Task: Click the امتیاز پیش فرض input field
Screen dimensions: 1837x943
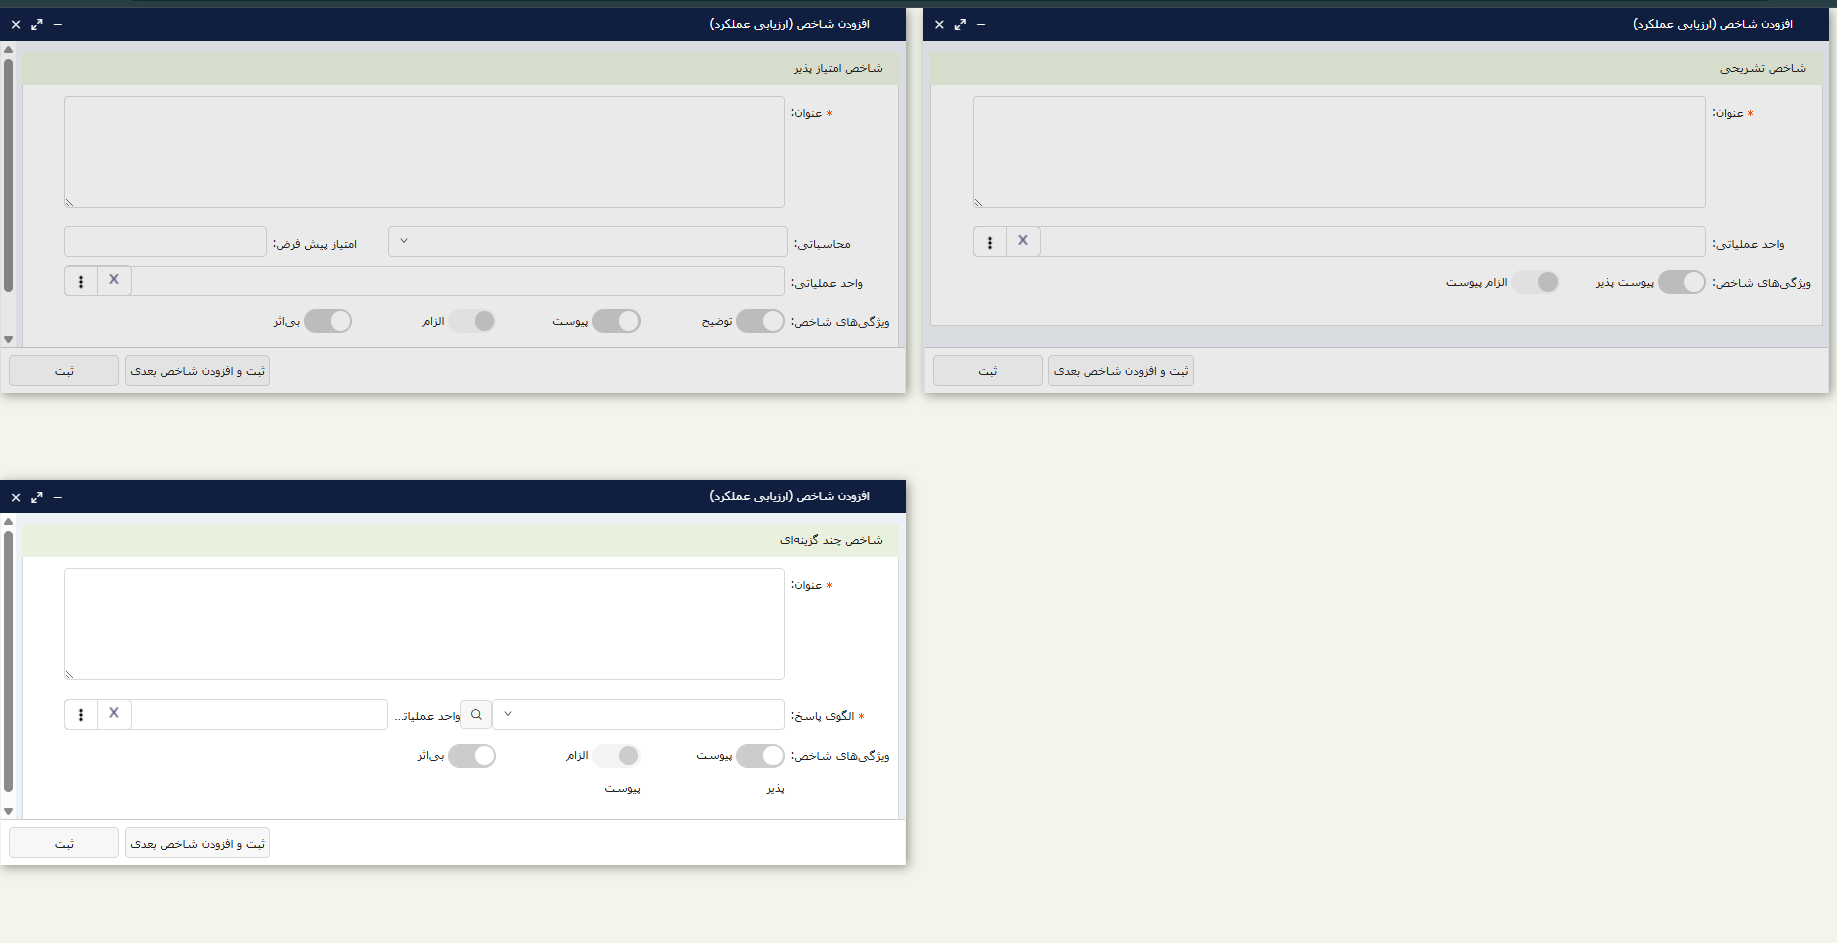Action: click(x=165, y=242)
